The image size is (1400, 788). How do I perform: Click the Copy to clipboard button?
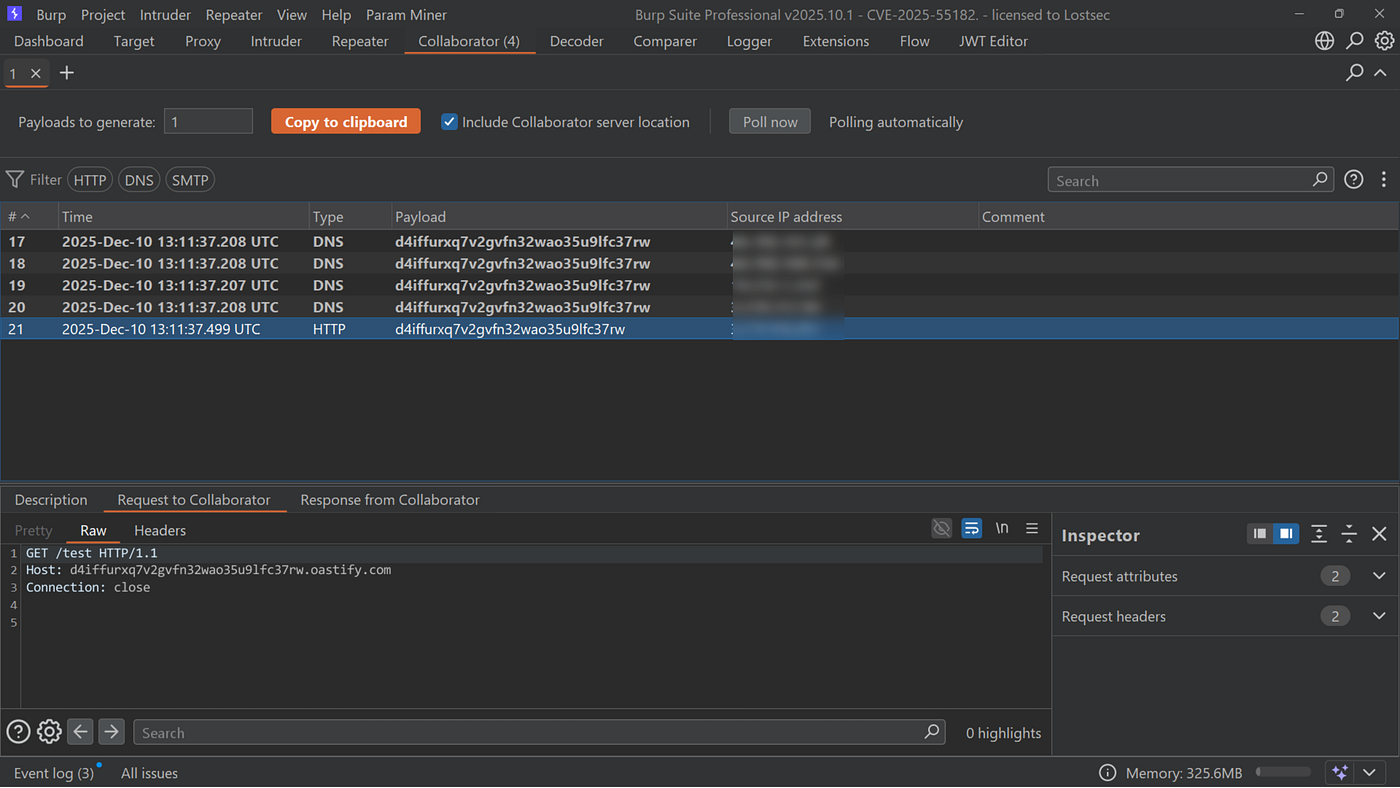pos(346,122)
